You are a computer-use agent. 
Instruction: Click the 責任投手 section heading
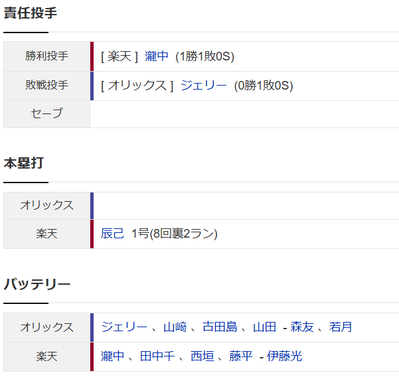30,13
